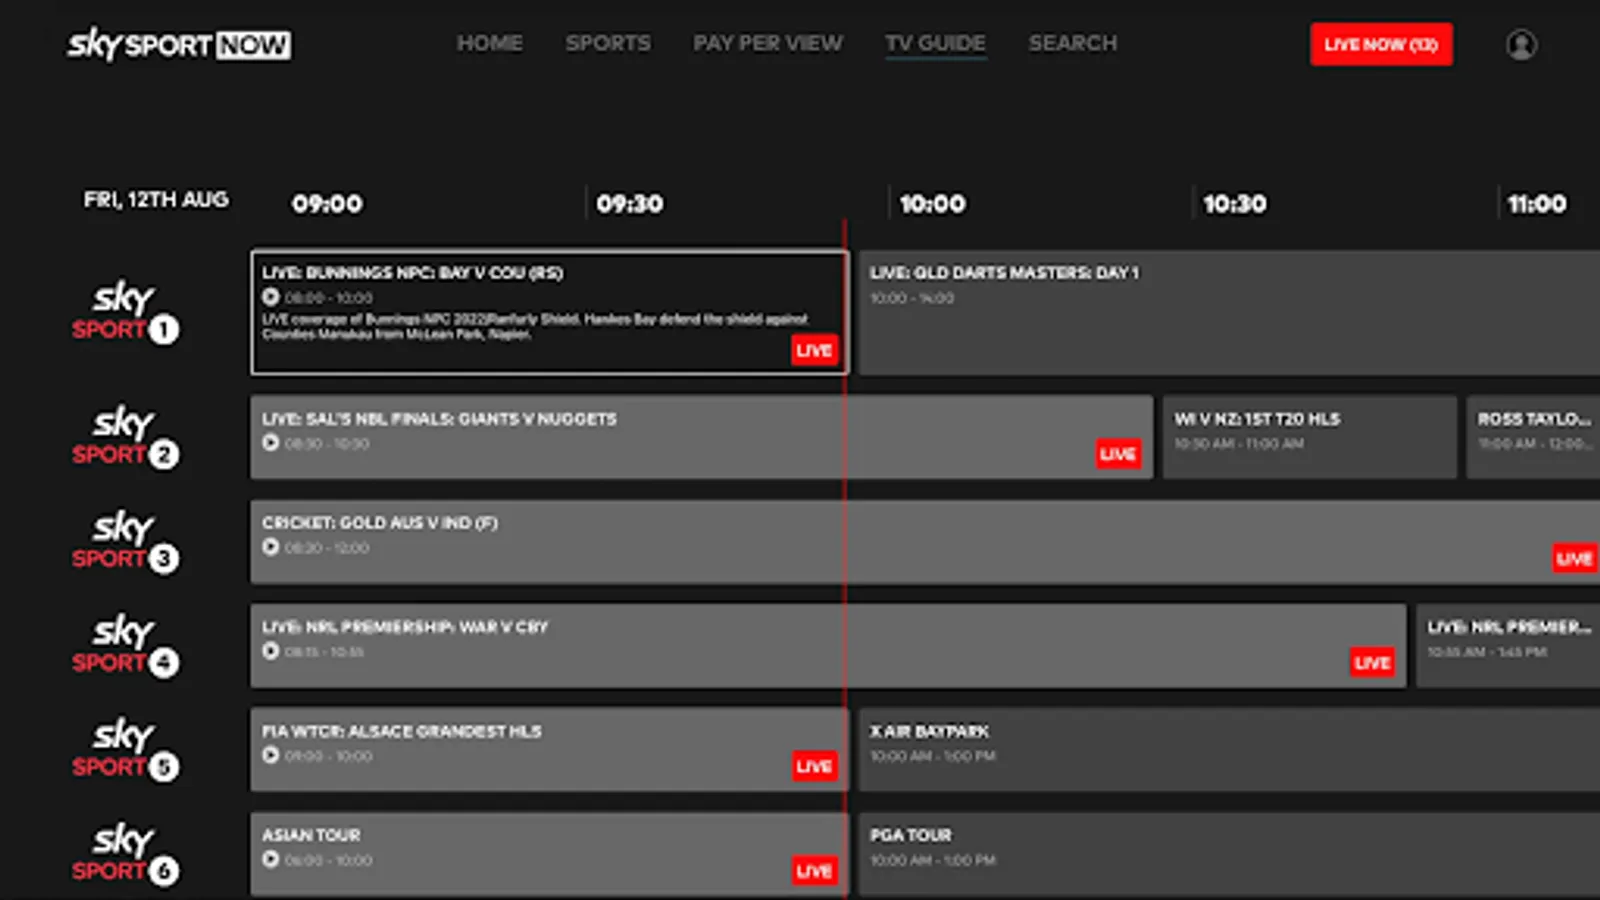Click the Sky Sport Now logo

click(179, 44)
